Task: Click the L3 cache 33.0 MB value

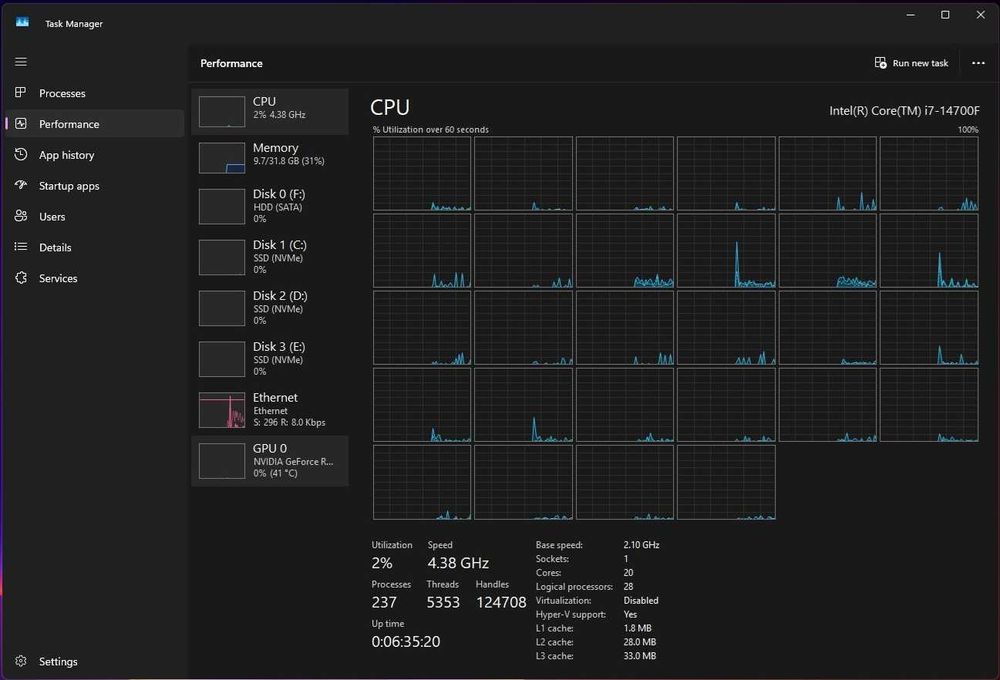Action: point(640,656)
